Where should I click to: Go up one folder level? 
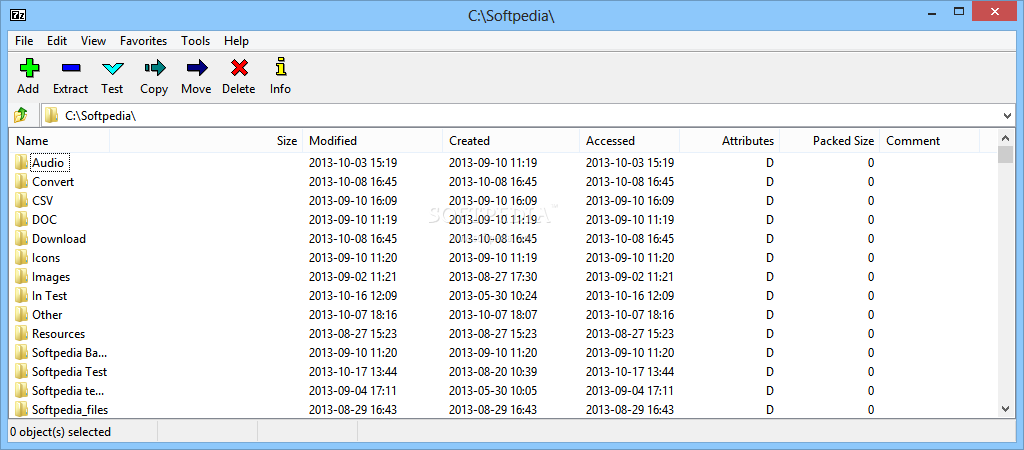click(x=21, y=116)
